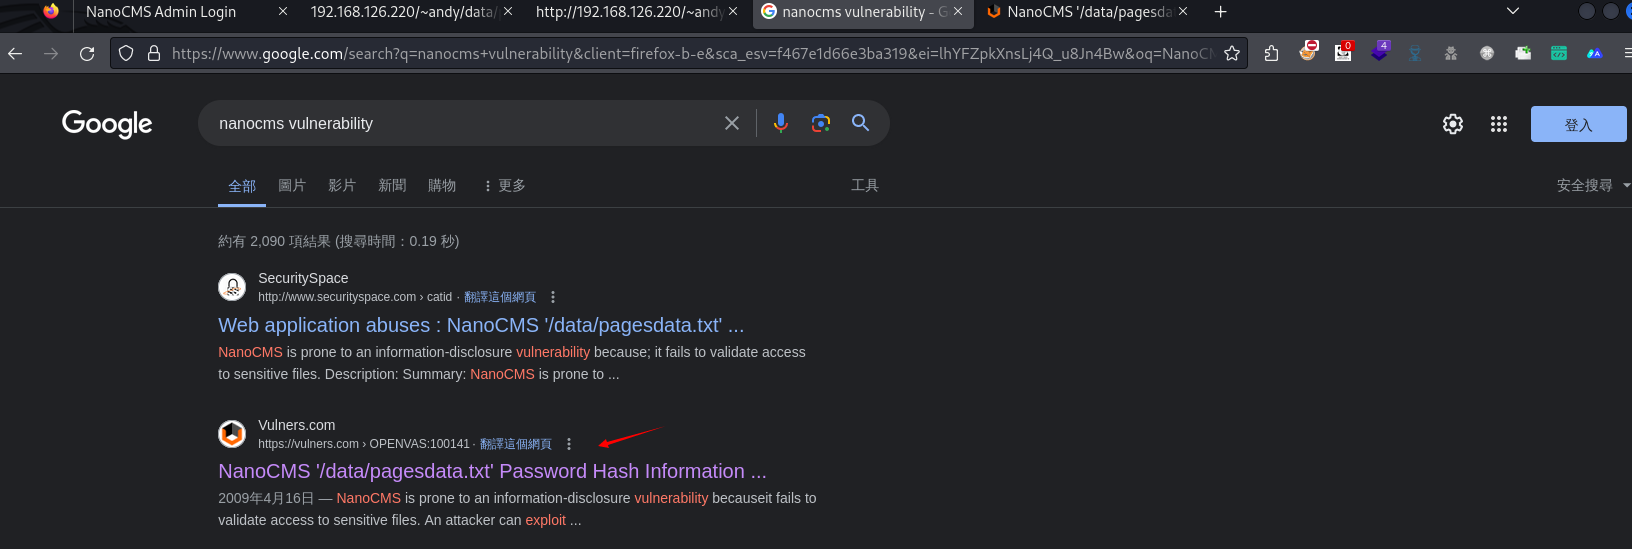Select the 全部 results tab
The width and height of the screenshot is (1632, 549).
pos(242,186)
